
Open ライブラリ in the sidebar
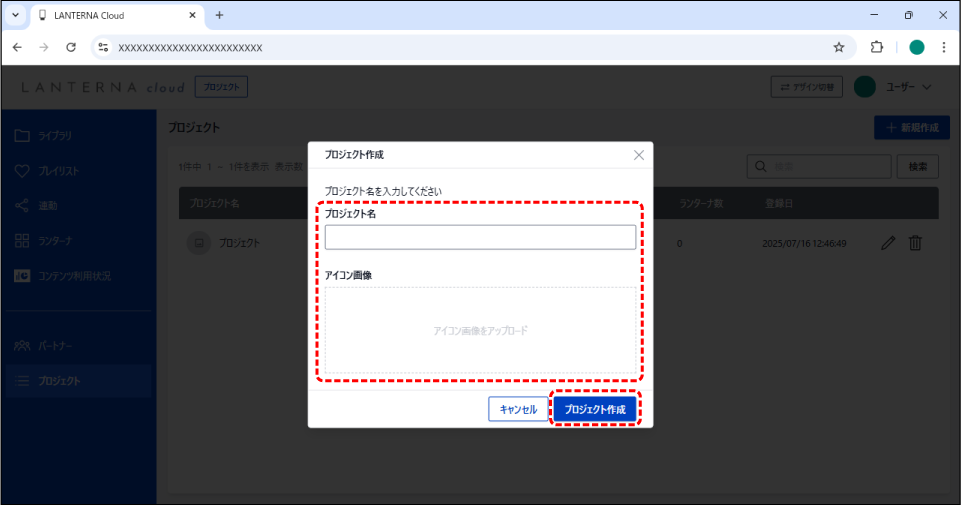click(55, 135)
